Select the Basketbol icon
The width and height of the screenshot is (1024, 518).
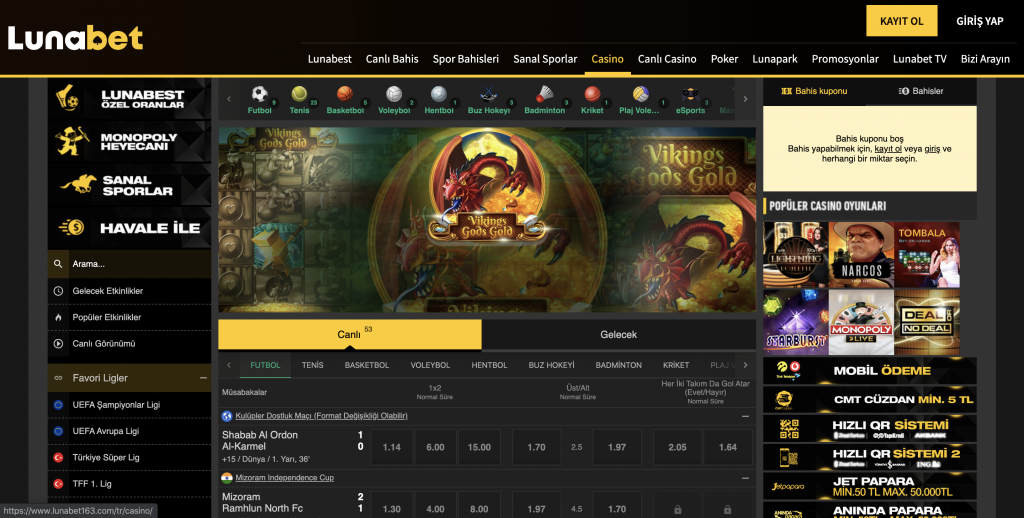coord(345,94)
